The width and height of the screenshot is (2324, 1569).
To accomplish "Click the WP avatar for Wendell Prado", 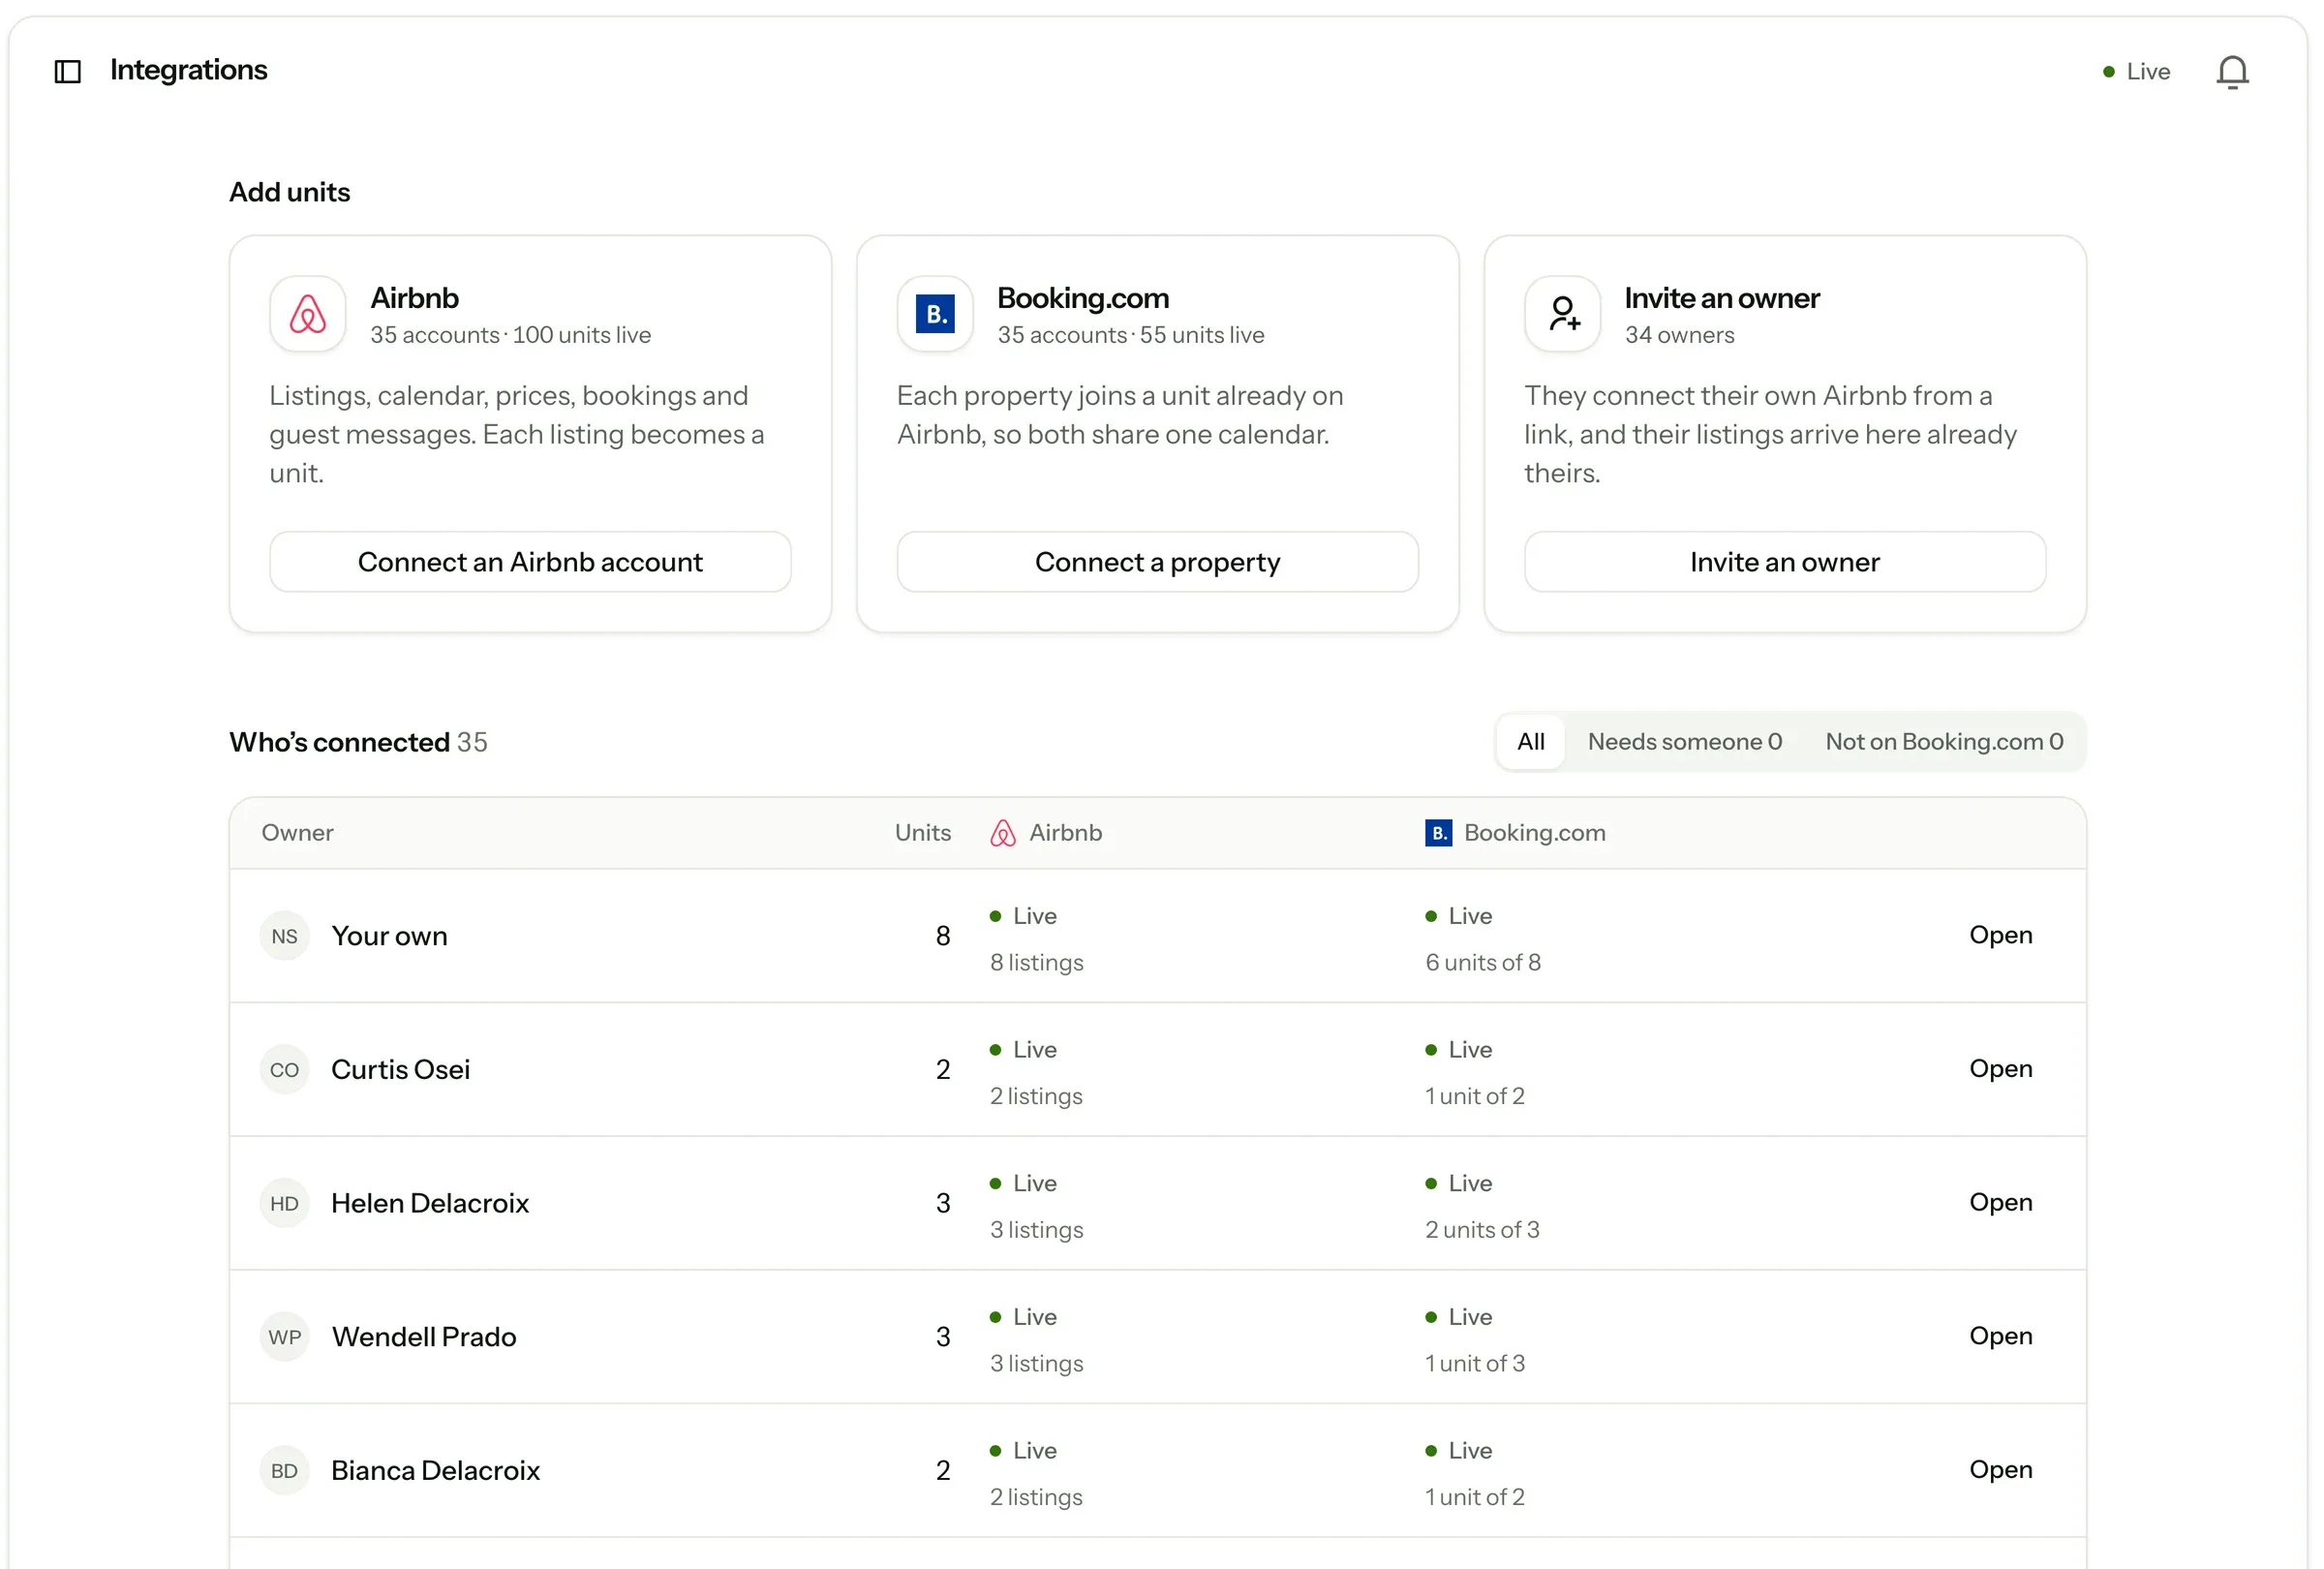I will pyautogui.click(x=284, y=1337).
